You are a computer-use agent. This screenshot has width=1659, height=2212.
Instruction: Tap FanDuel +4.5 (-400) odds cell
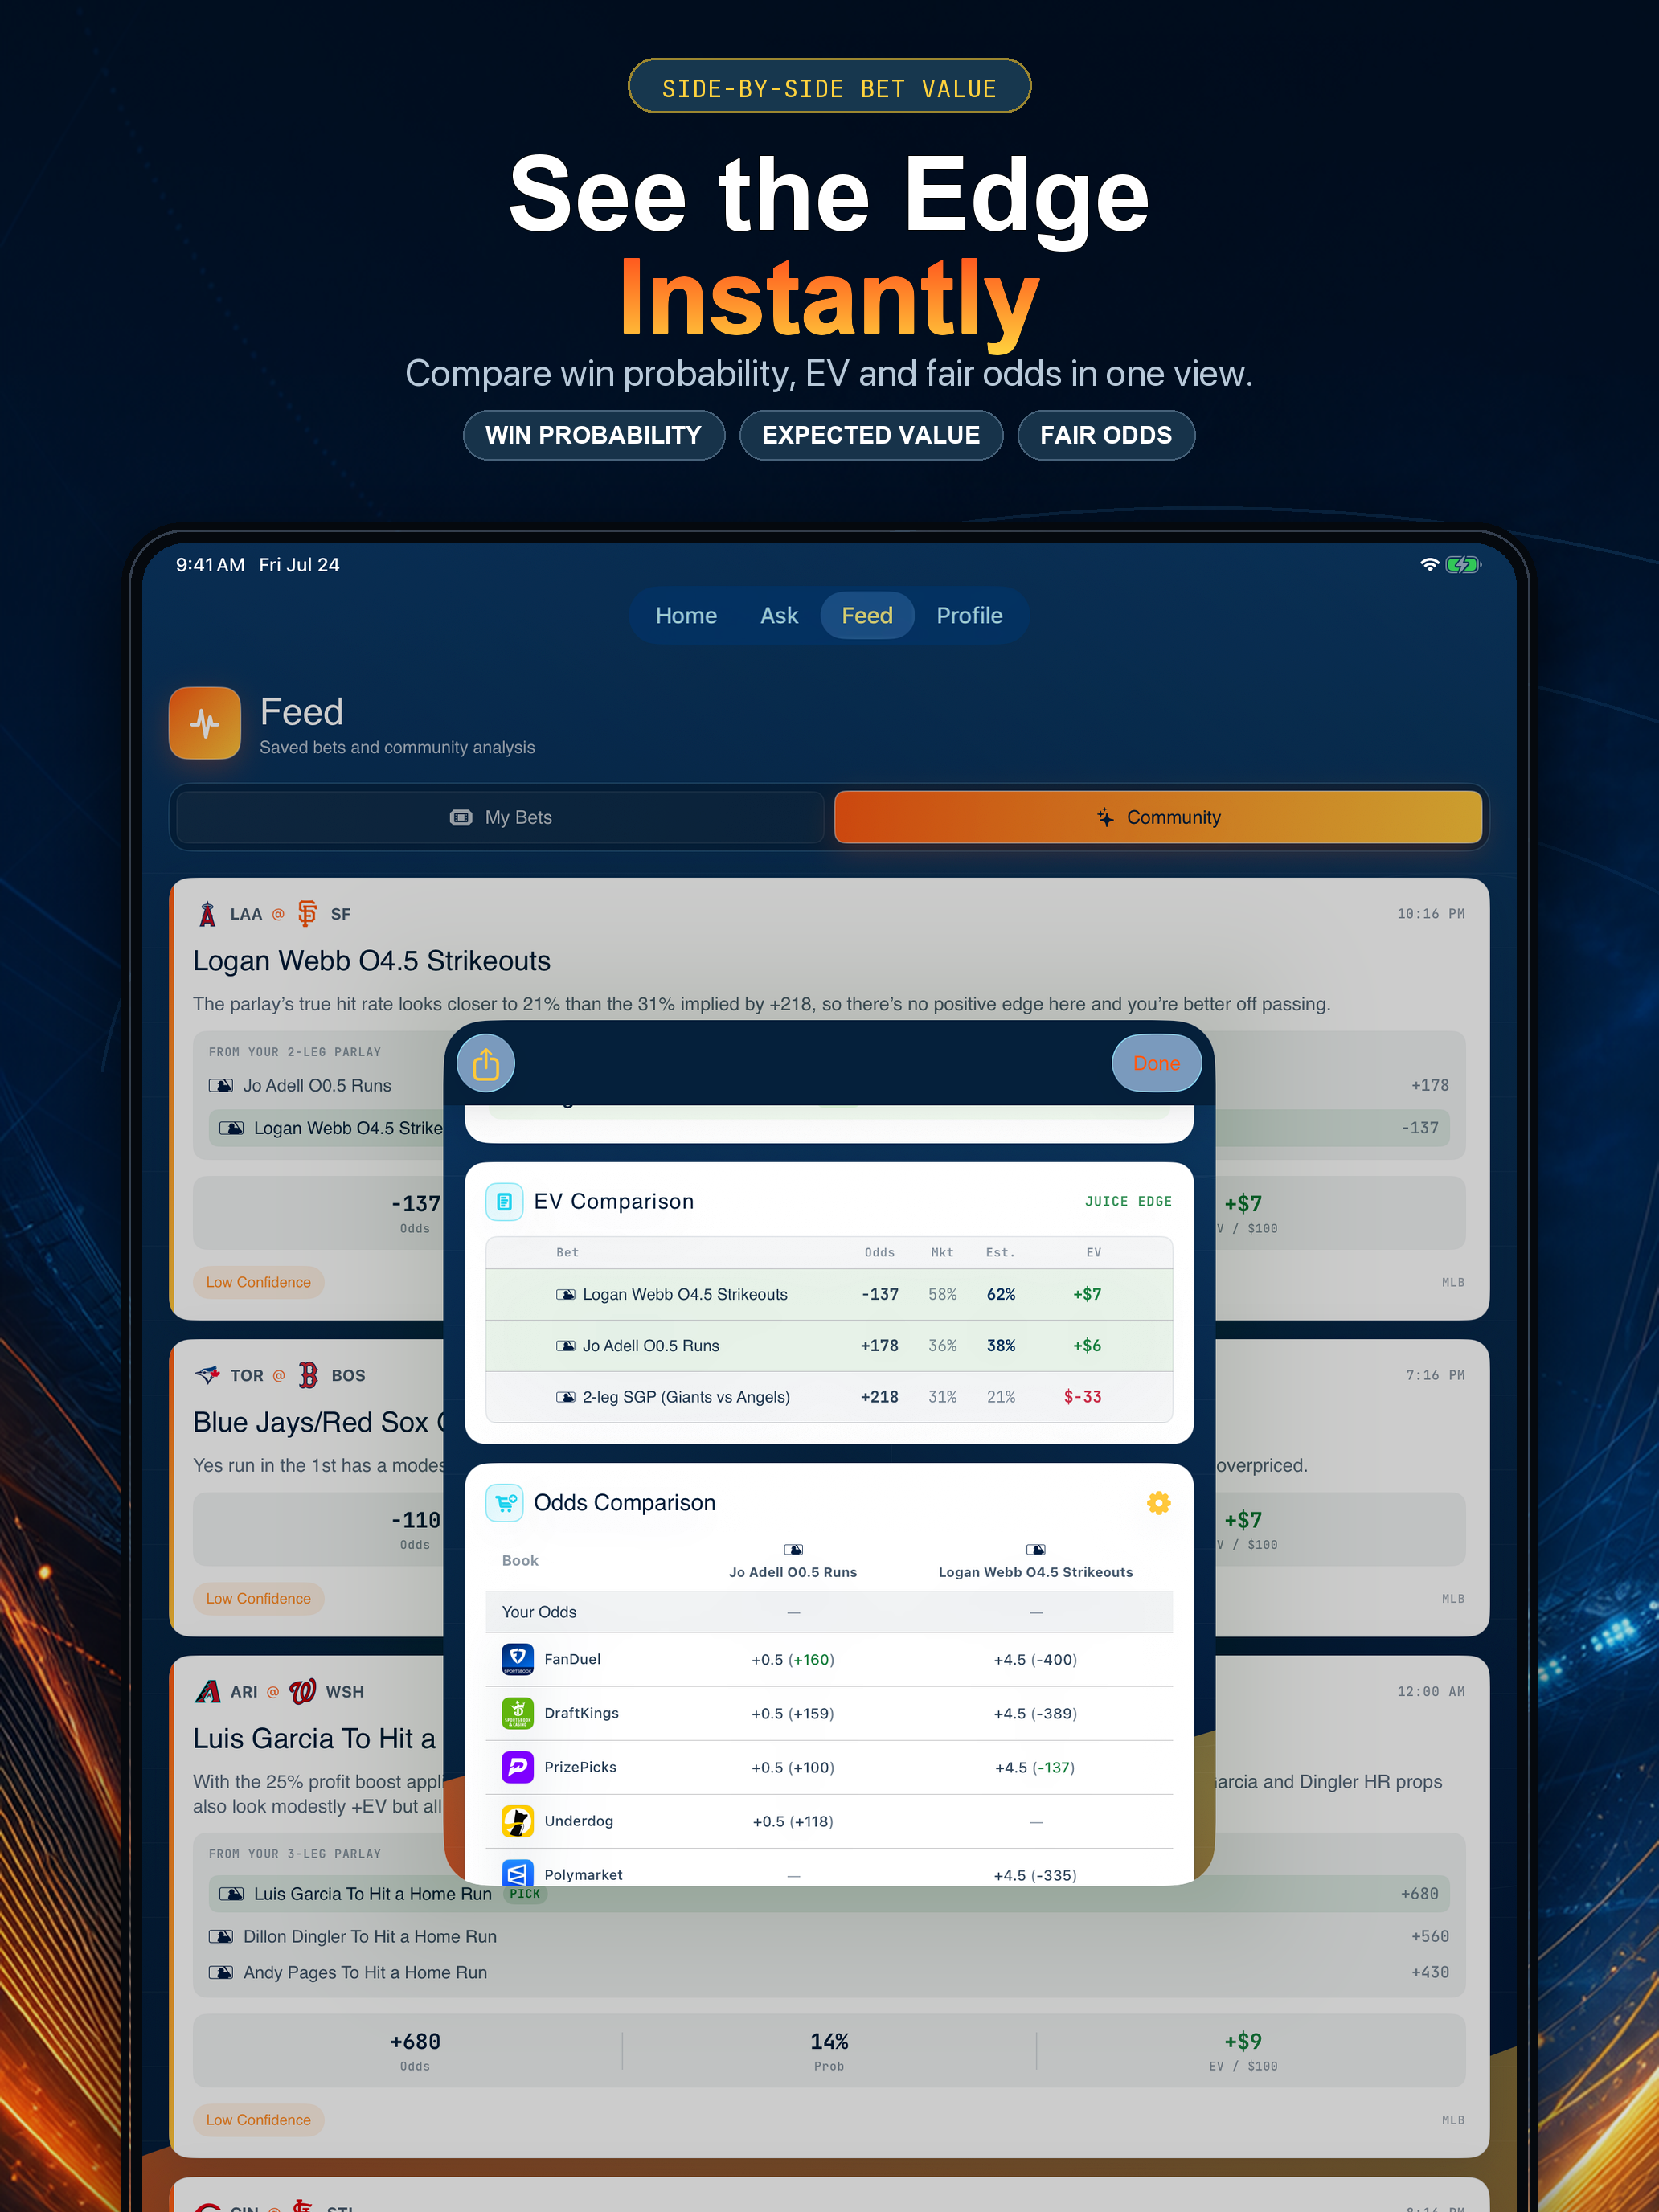1035,1660
